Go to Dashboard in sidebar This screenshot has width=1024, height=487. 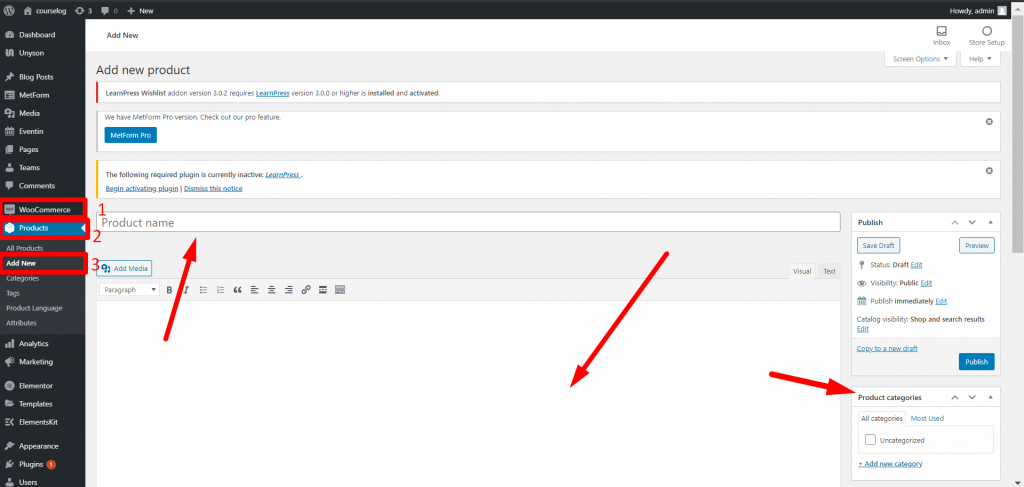point(37,35)
